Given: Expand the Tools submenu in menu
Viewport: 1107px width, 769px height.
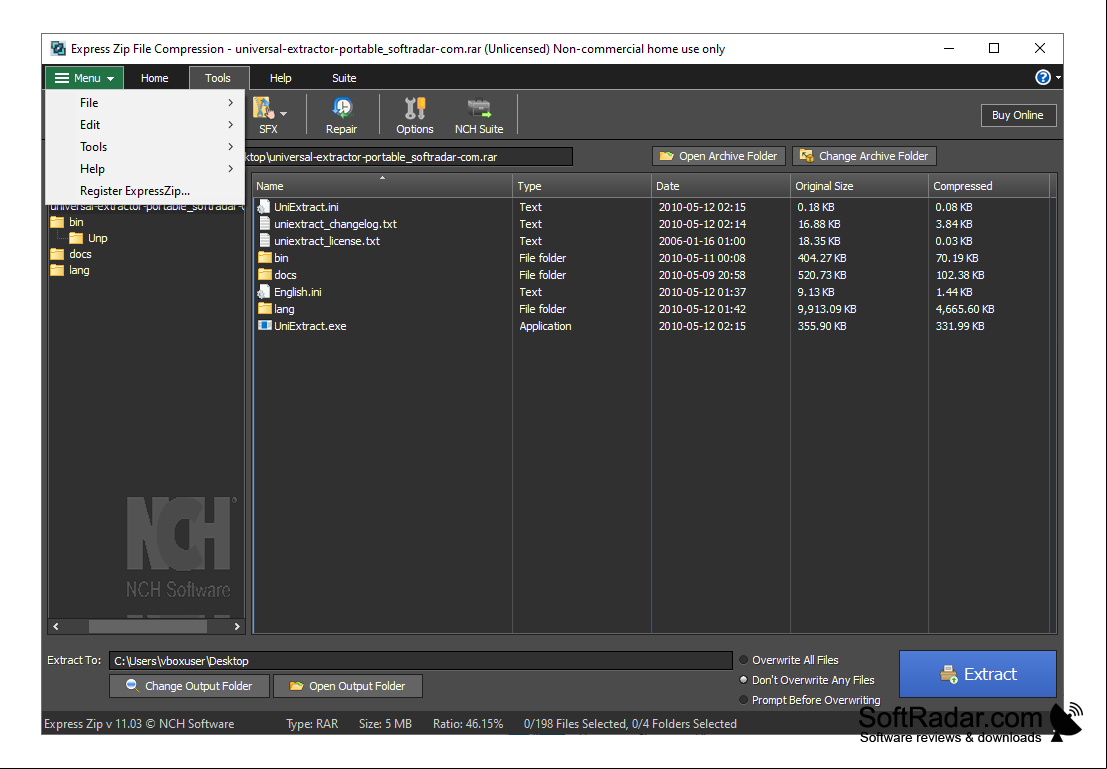Looking at the screenshot, I should coord(145,147).
